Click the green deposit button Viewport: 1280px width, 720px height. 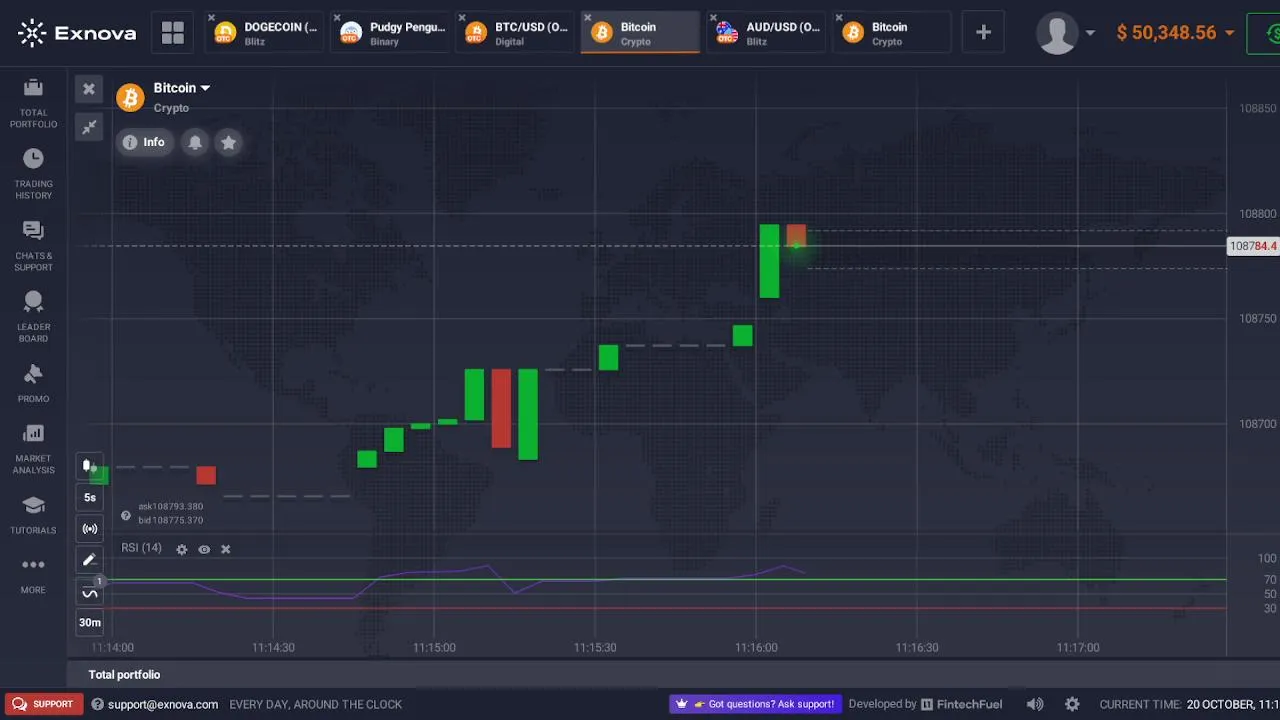pos(1264,33)
